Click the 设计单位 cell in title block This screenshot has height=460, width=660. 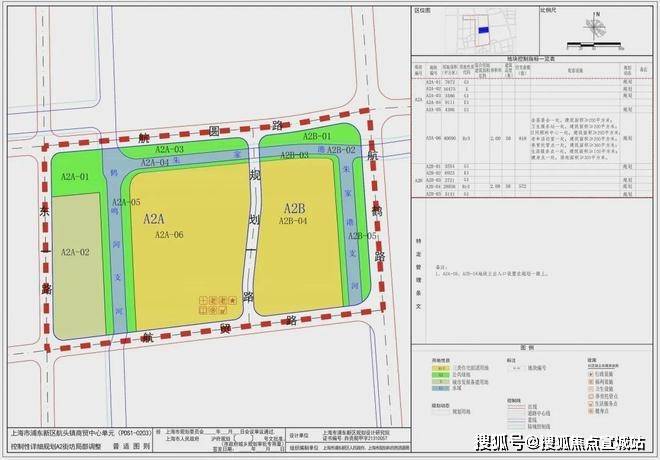click(298, 436)
